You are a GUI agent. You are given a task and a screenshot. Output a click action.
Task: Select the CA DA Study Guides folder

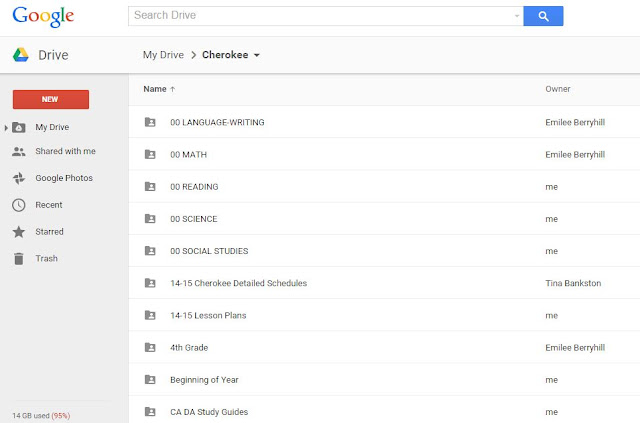point(209,411)
